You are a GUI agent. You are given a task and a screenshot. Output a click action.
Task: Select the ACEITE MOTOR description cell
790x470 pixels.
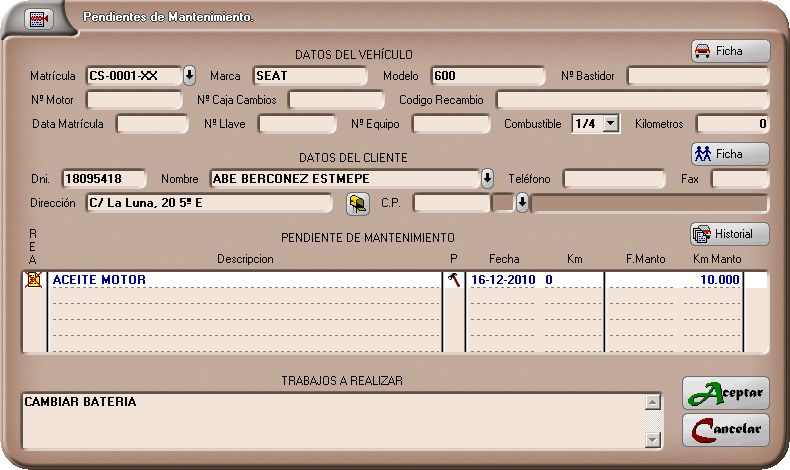(x=244, y=280)
